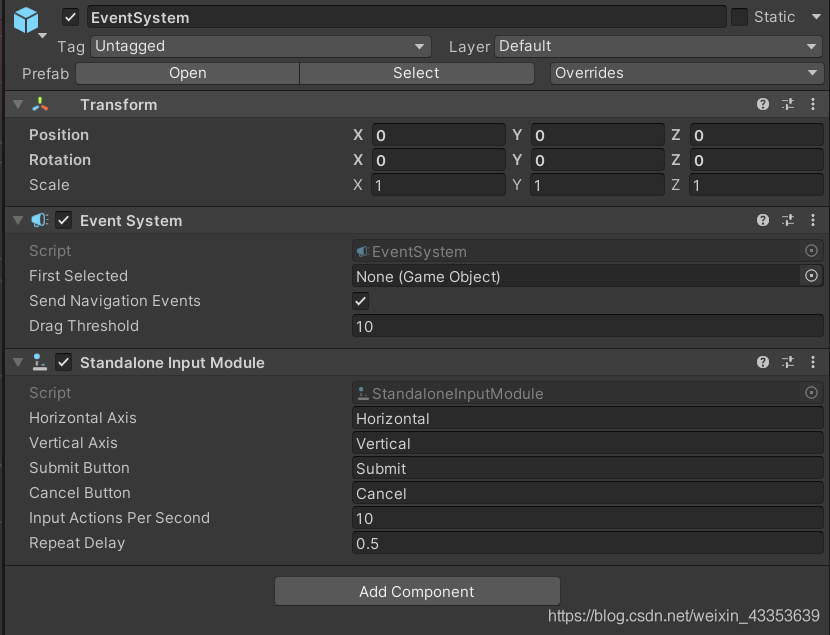
Task: Click Rotation X field
Action: [x=438, y=160]
